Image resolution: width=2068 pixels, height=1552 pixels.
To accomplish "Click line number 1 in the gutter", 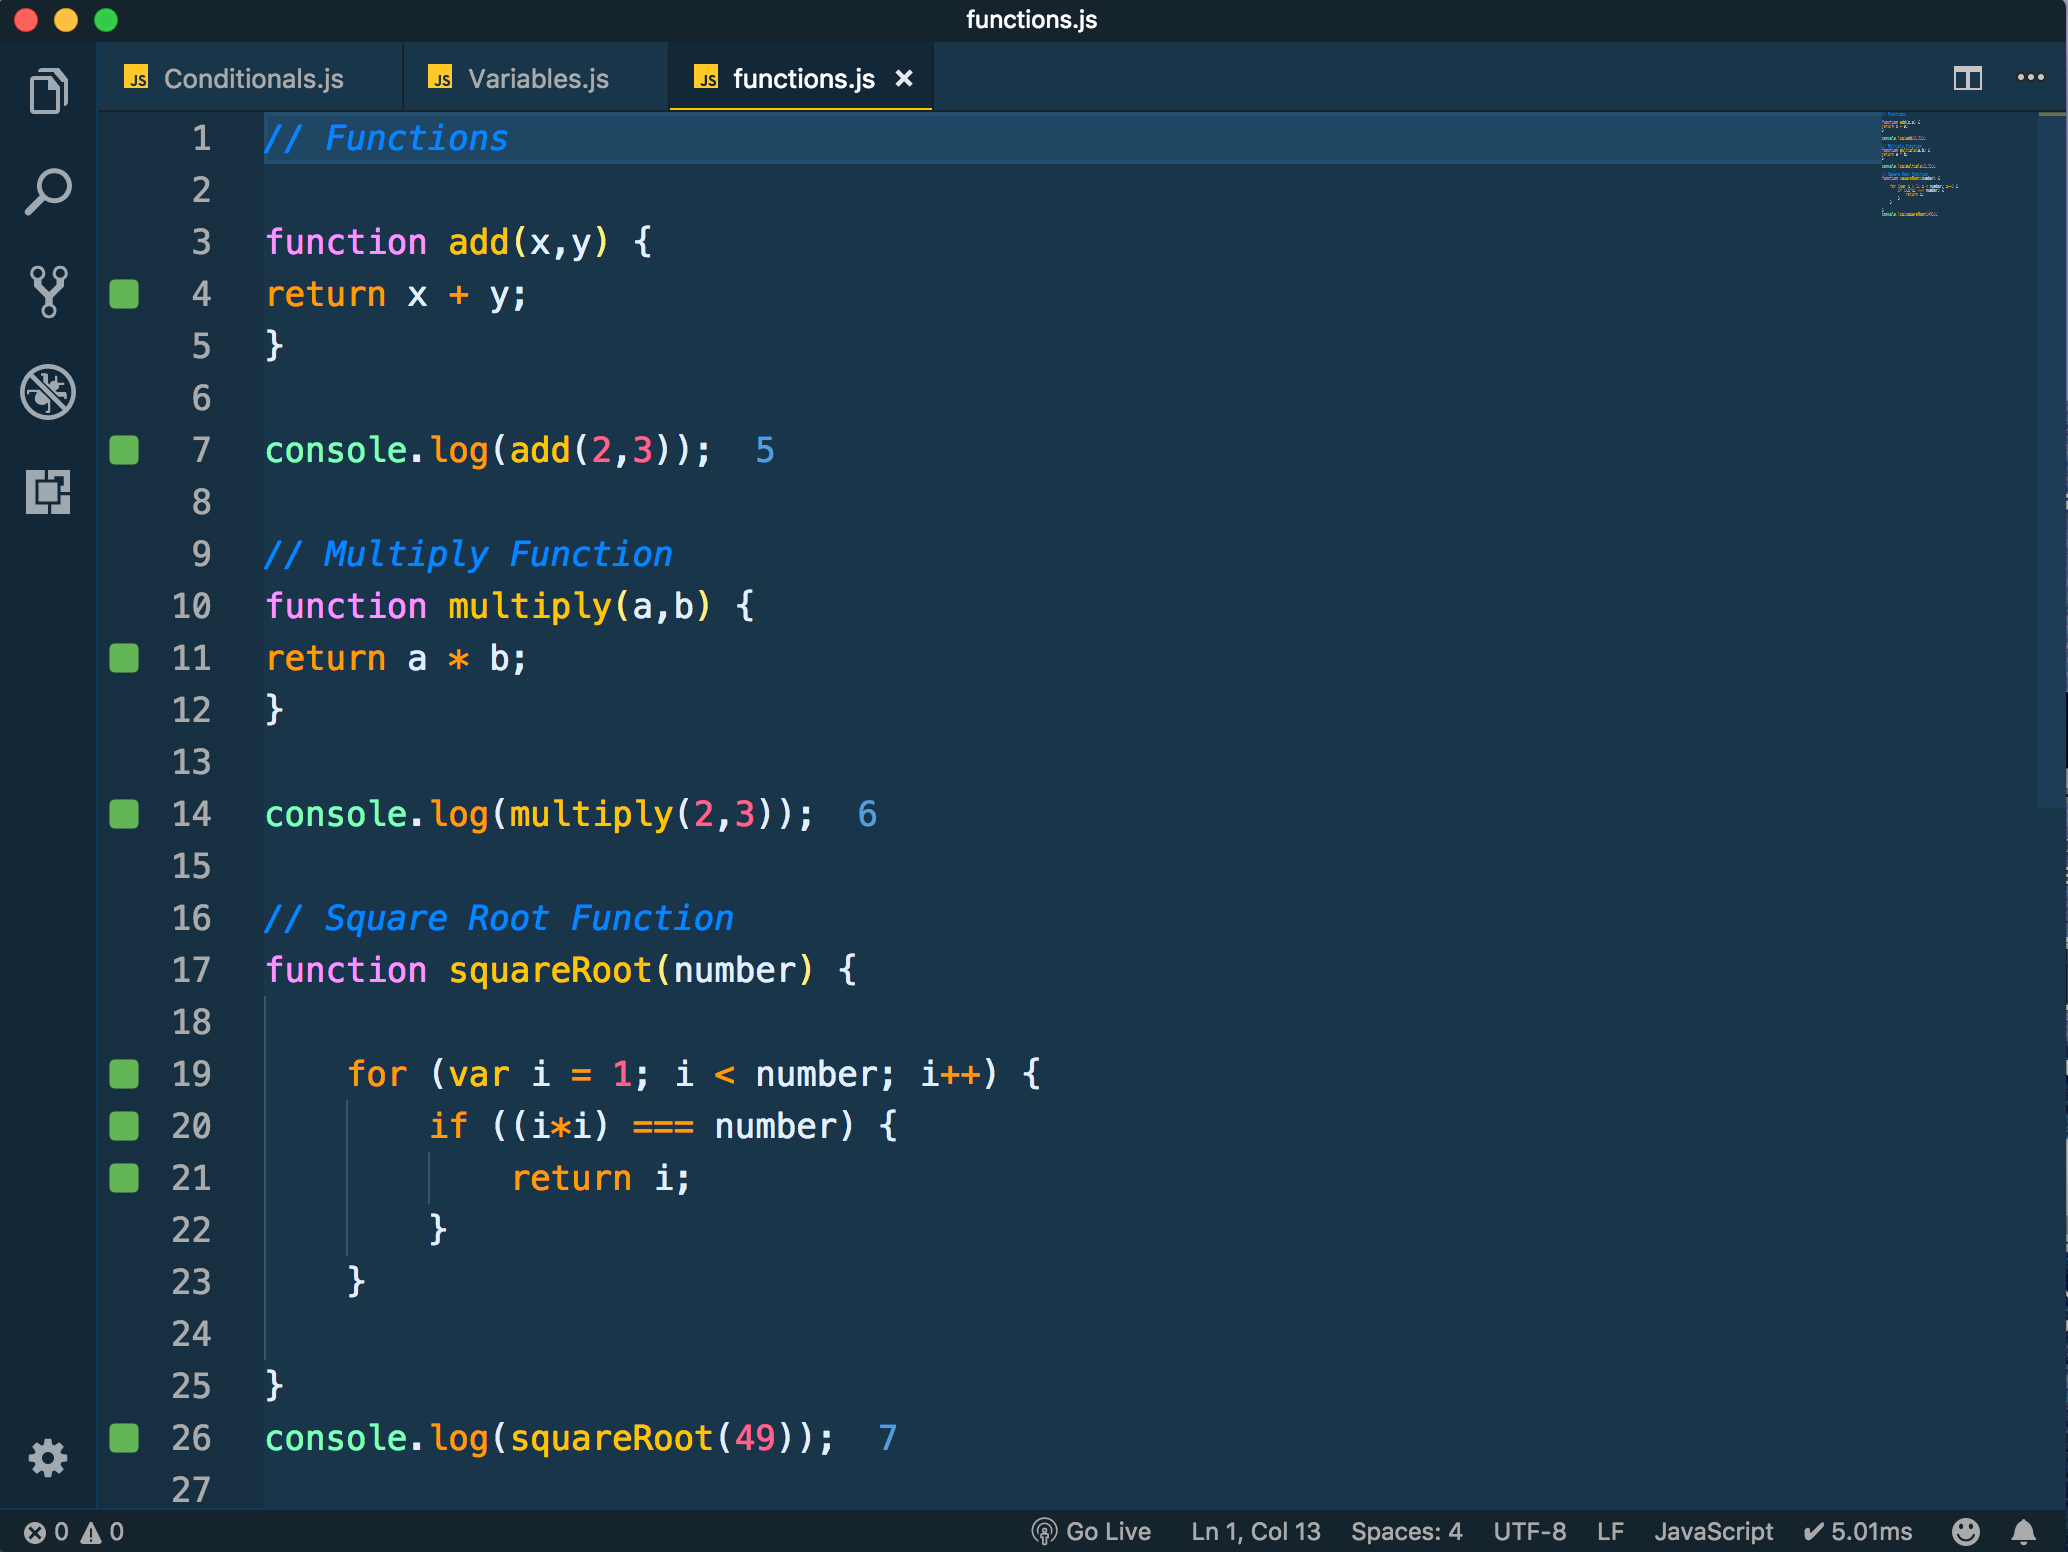I will pos(201,138).
